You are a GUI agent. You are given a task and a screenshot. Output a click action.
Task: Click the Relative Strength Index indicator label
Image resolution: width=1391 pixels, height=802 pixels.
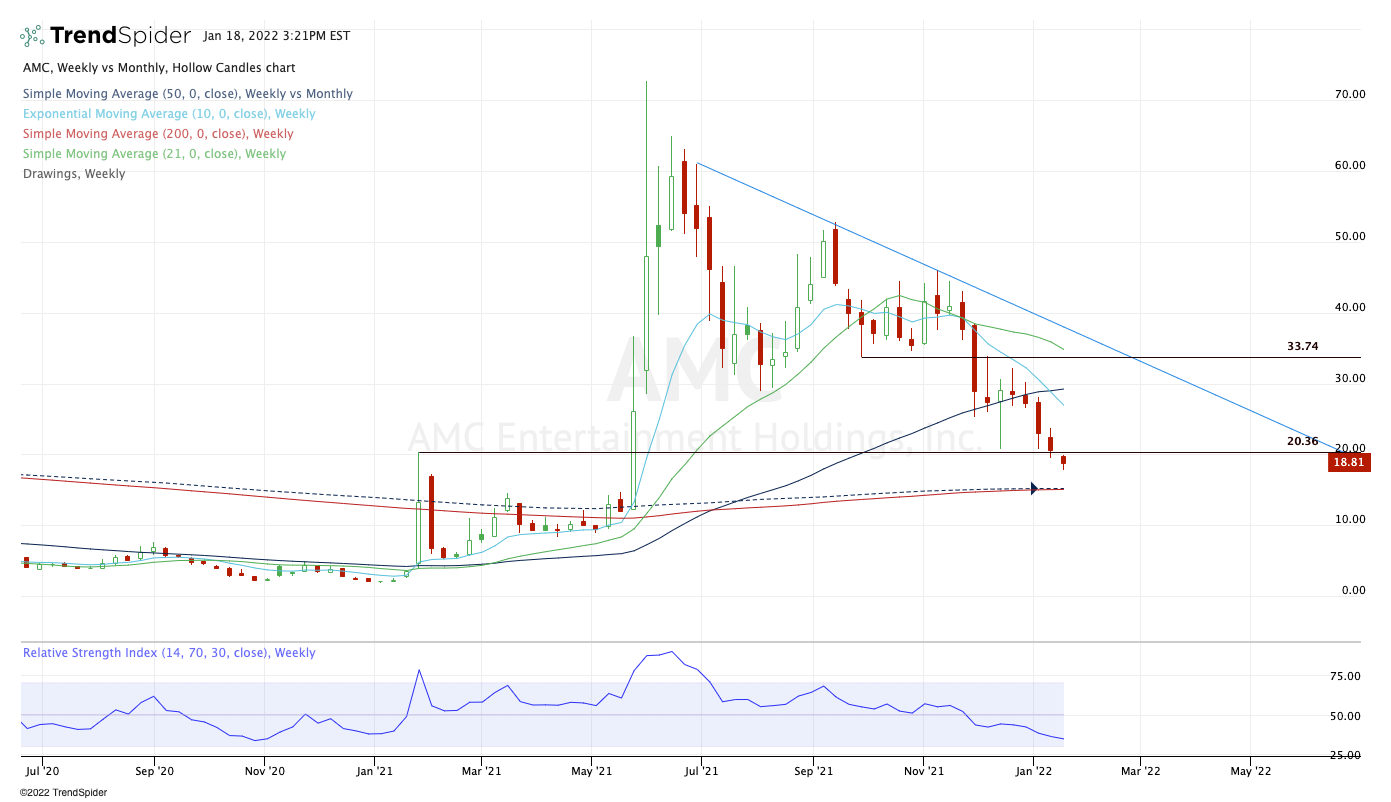click(169, 653)
